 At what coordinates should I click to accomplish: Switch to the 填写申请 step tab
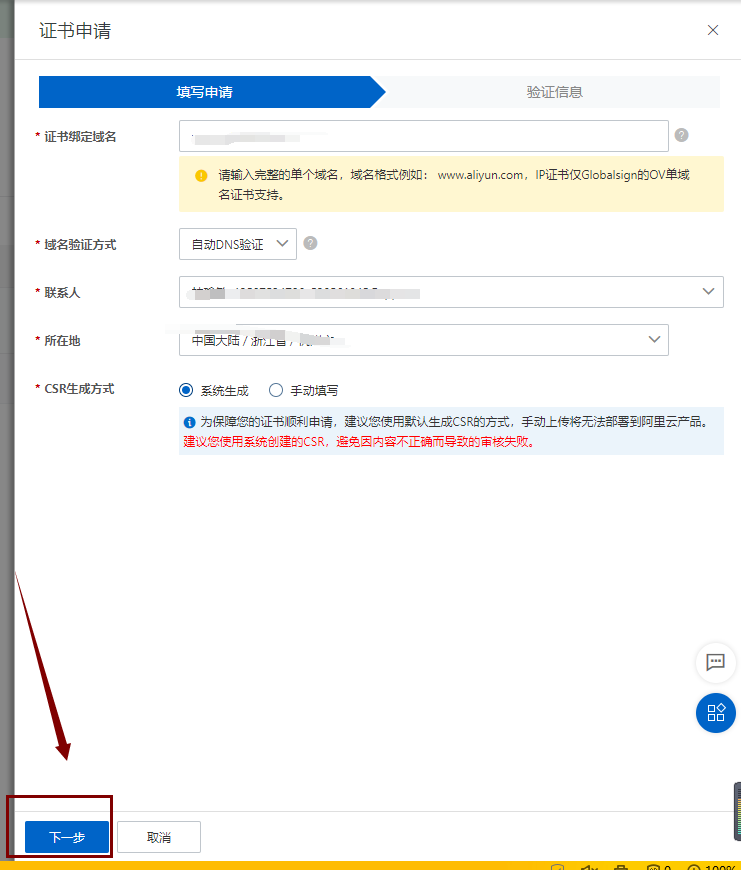pos(205,92)
